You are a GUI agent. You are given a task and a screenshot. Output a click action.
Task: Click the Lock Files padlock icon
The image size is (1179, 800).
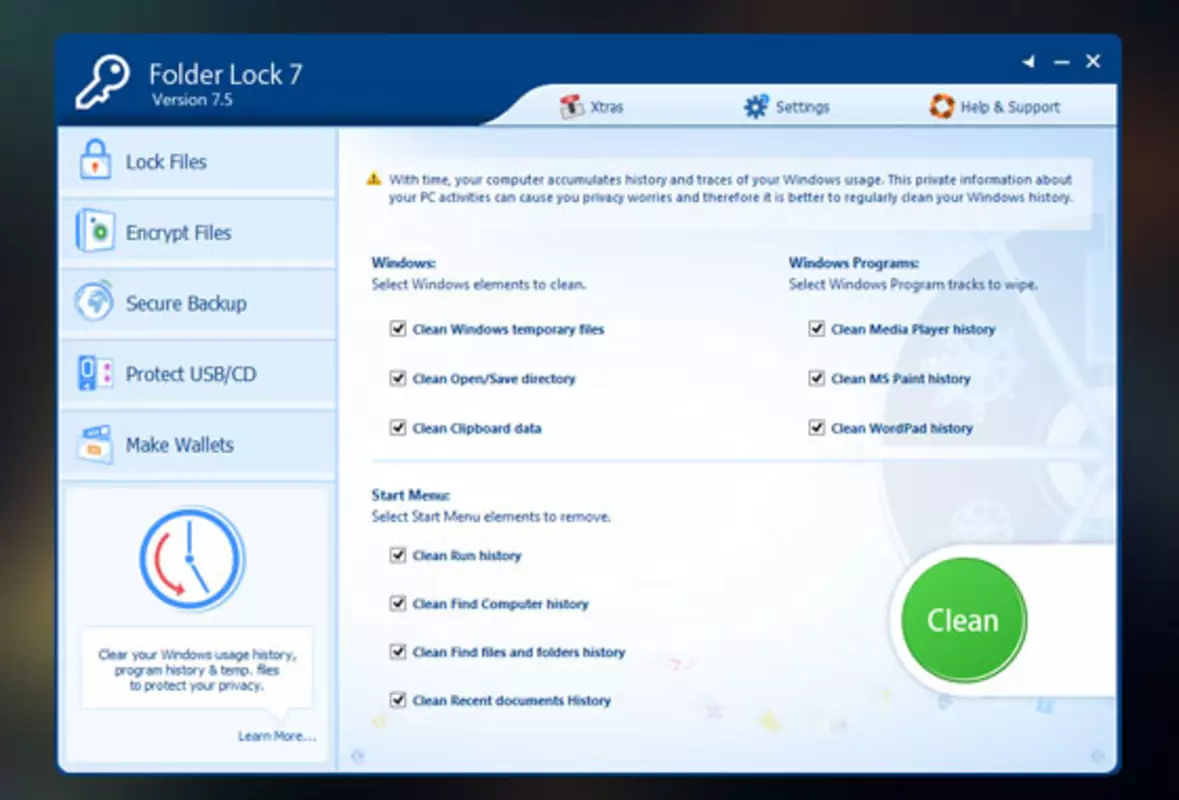tap(95, 159)
